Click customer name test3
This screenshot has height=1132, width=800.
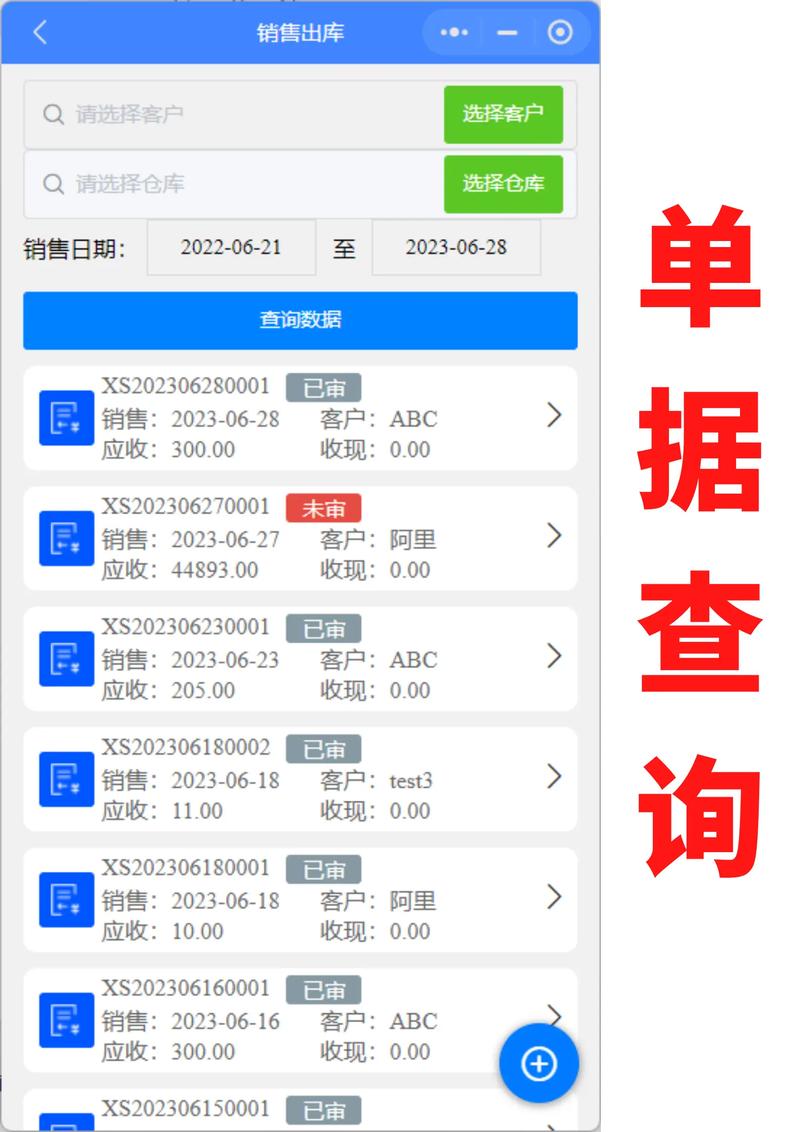pyautogui.click(x=411, y=781)
